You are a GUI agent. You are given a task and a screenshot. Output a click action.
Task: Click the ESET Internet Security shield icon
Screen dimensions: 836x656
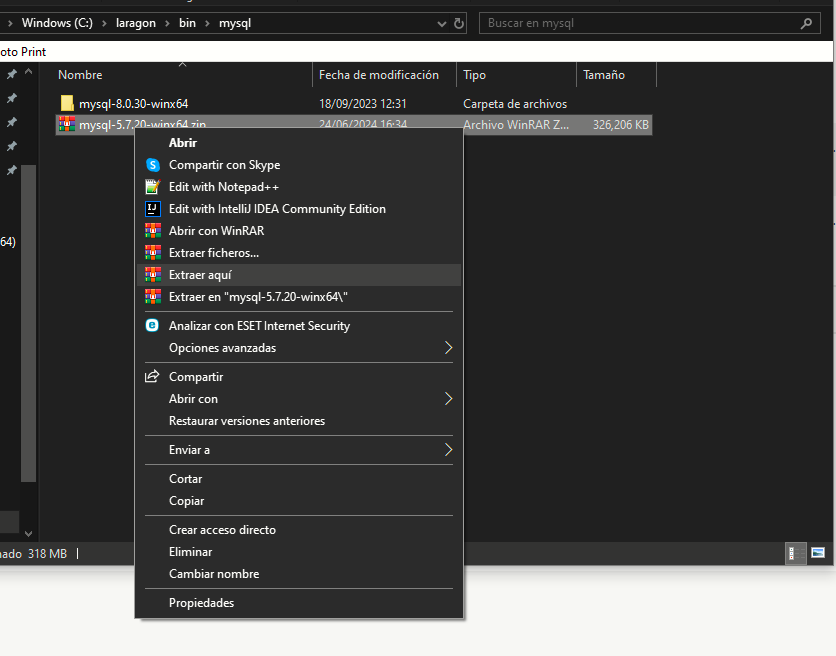[x=154, y=325]
